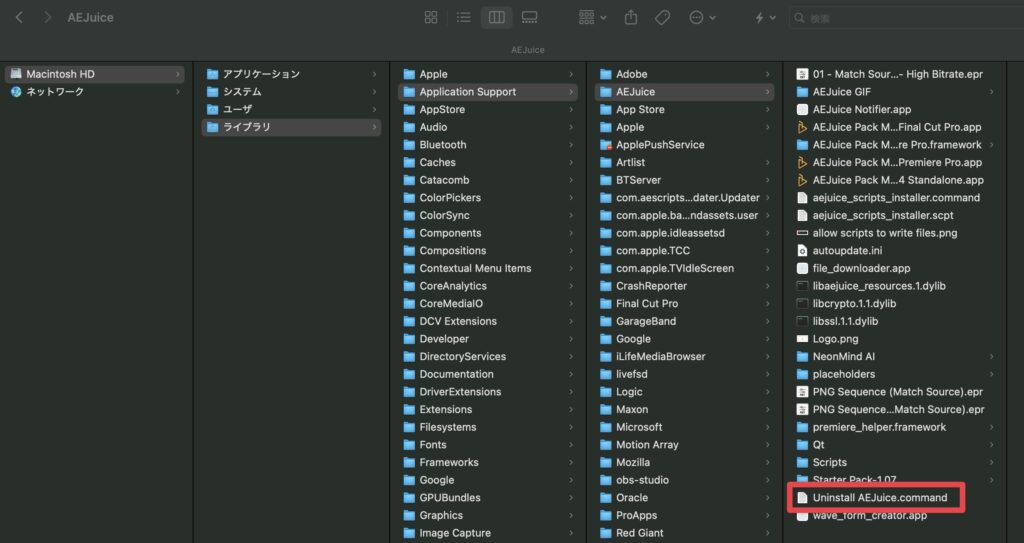Select the Application Support folder
This screenshot has width=1024, height=543.
point(488,91)
